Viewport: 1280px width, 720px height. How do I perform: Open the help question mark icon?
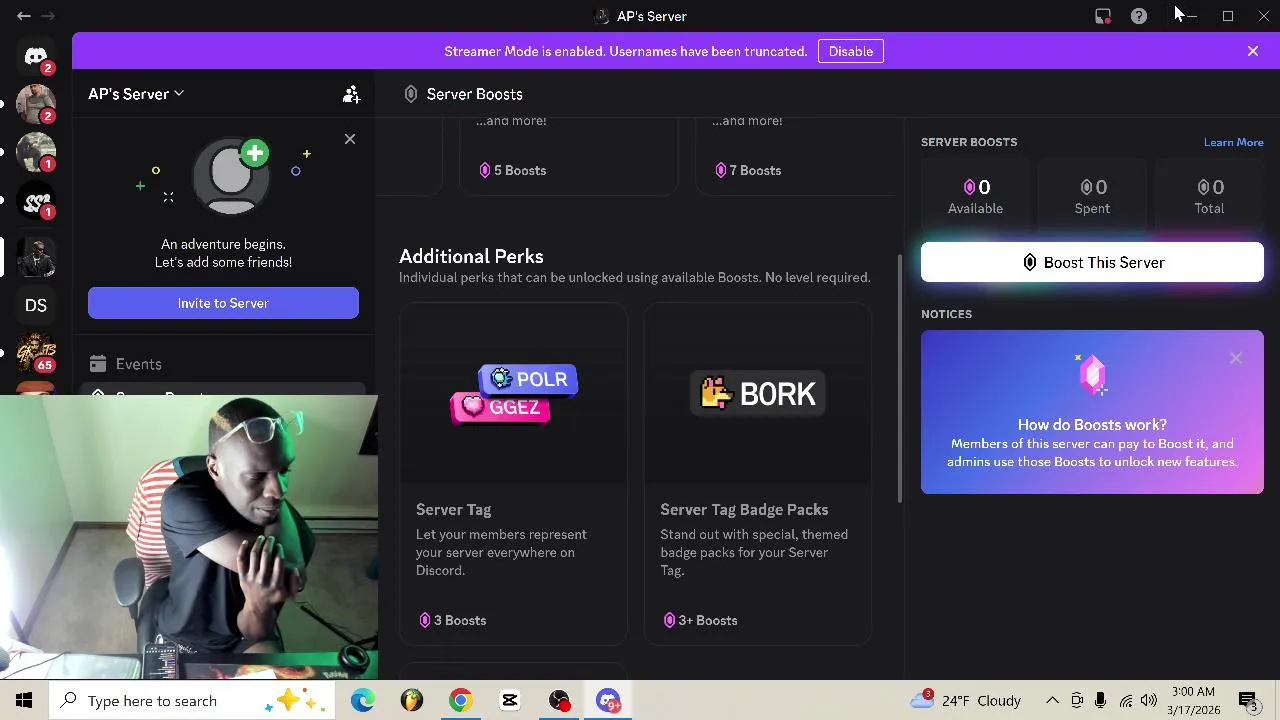pos(1139,16)
